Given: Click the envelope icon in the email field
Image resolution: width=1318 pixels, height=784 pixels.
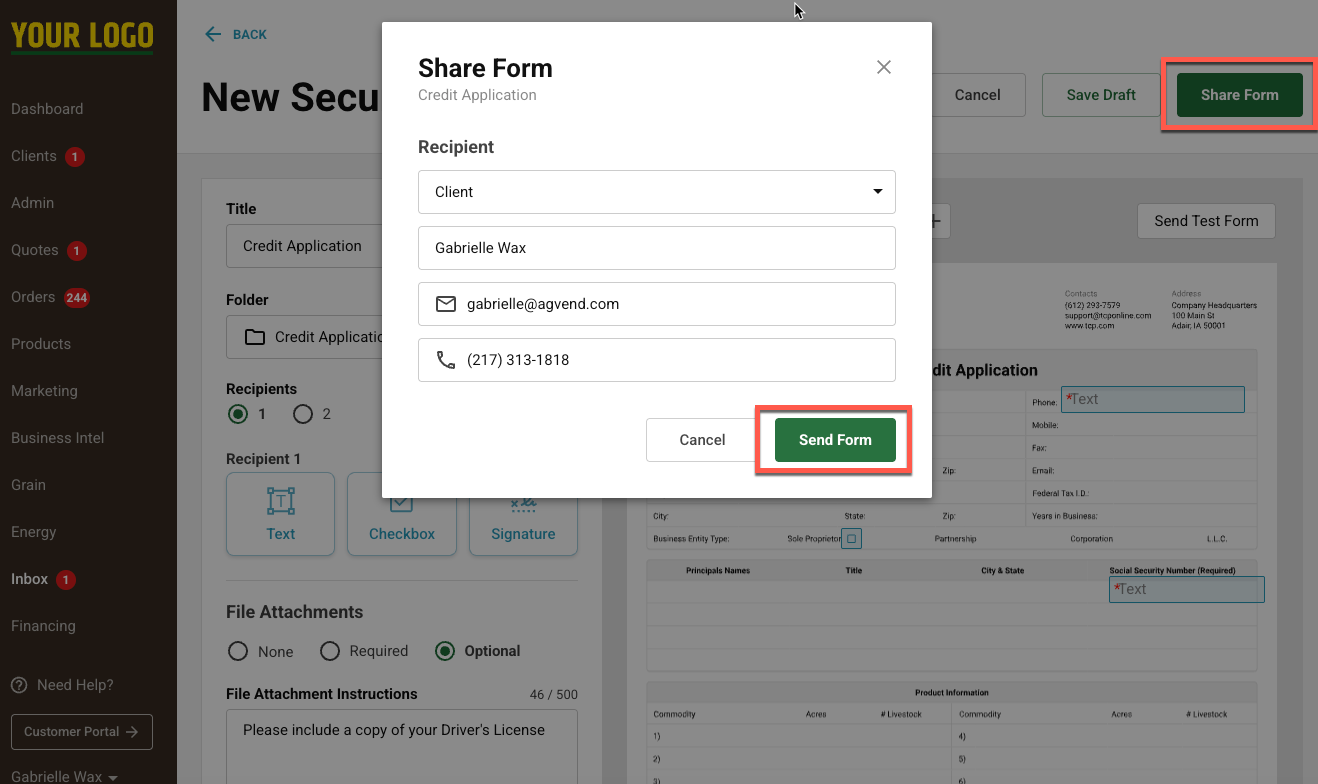Looking at the screenshot, I should pyautogui.click(x=445, y=303).
